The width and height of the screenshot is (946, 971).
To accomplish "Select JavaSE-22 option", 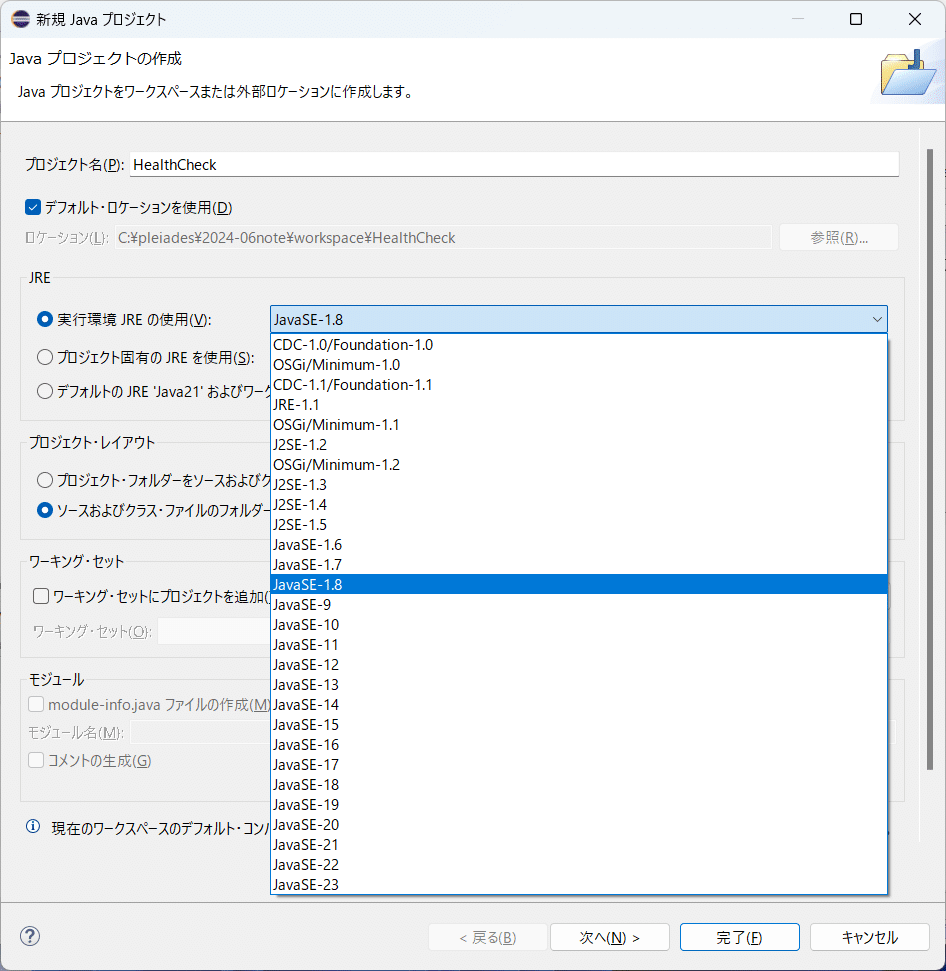I will coord(578,864).
